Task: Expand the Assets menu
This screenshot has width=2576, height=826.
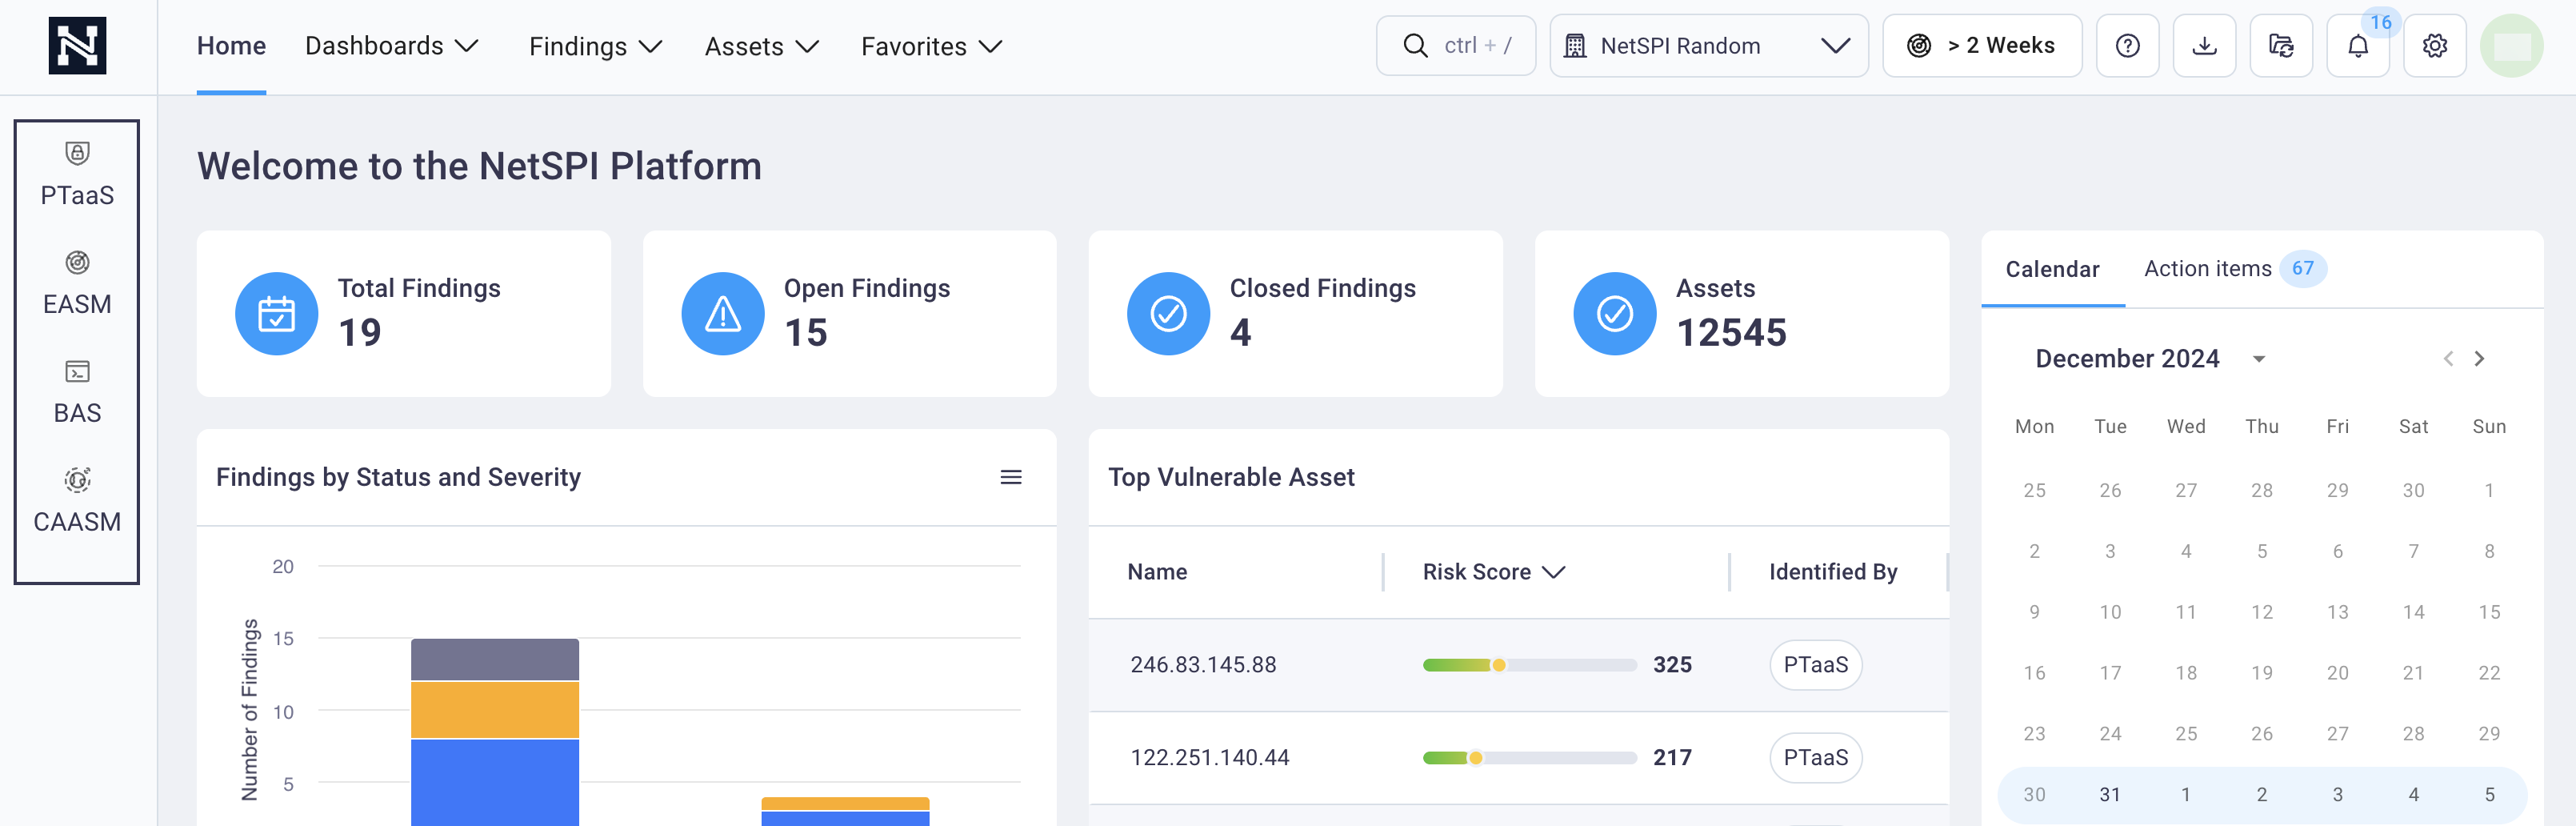Action: 762,46
